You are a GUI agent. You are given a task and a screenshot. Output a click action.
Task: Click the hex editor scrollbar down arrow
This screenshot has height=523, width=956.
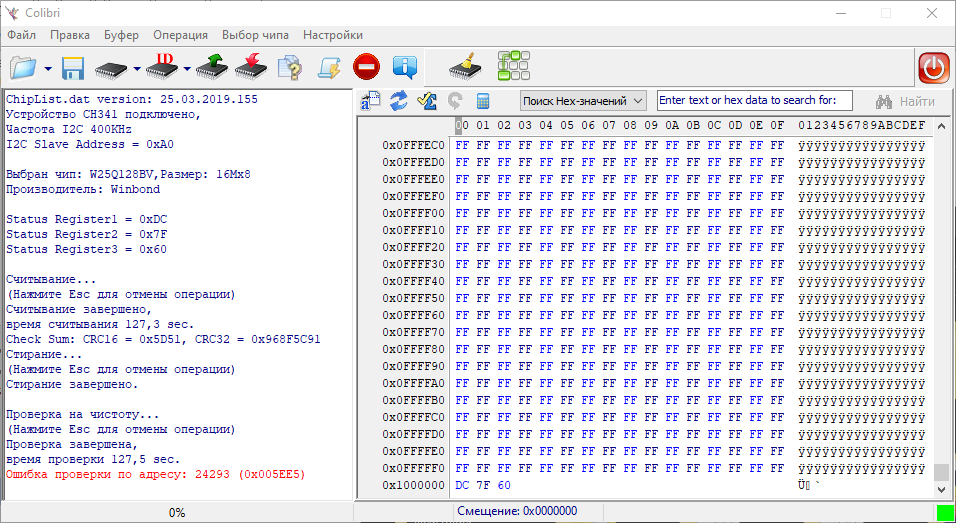[941, 489]
